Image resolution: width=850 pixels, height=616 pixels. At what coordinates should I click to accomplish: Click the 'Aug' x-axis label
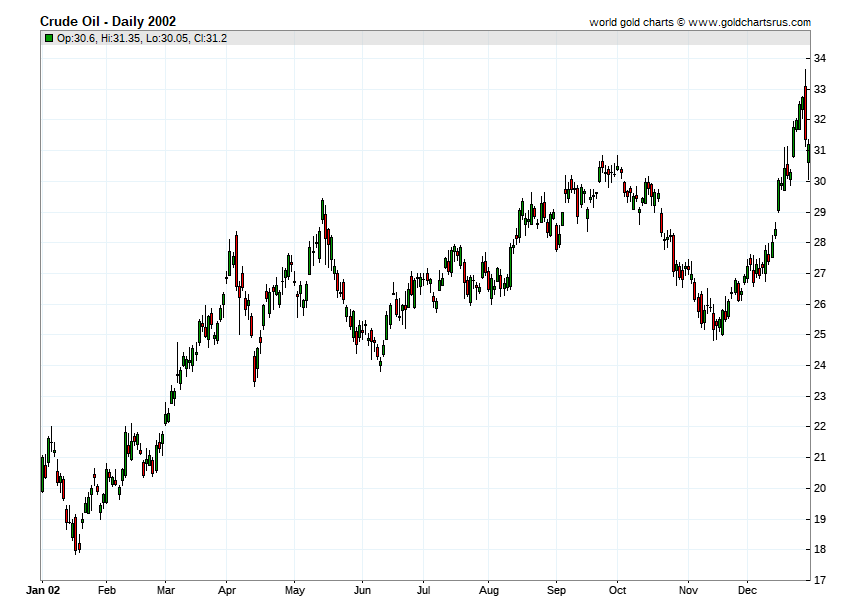click(488, 590)
